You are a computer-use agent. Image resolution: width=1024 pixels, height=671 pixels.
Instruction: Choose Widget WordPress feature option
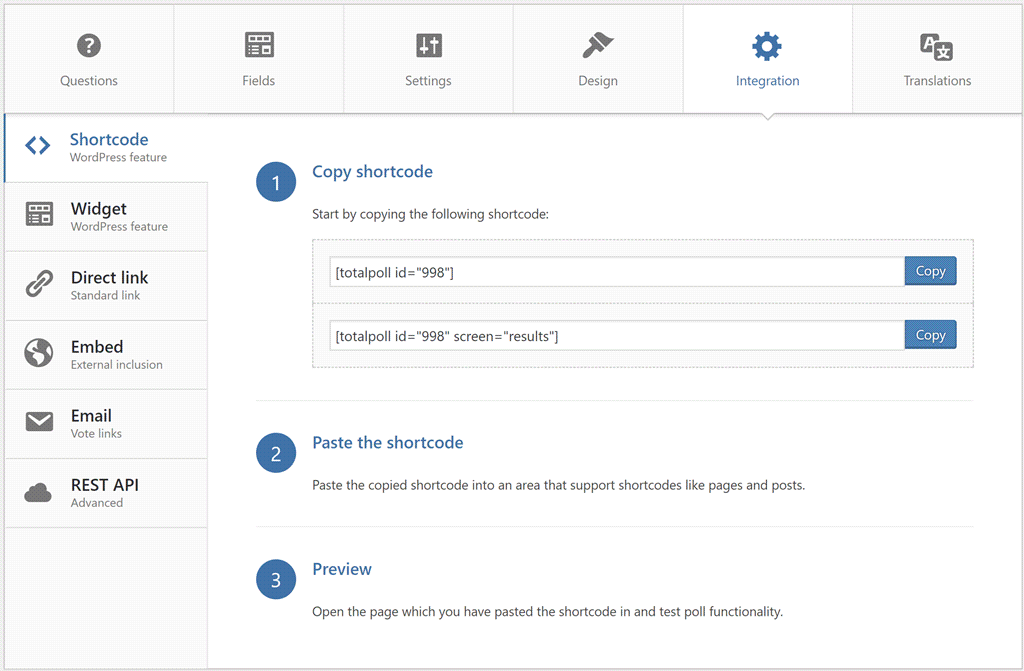pyautogui.click(x=106, y=217)
